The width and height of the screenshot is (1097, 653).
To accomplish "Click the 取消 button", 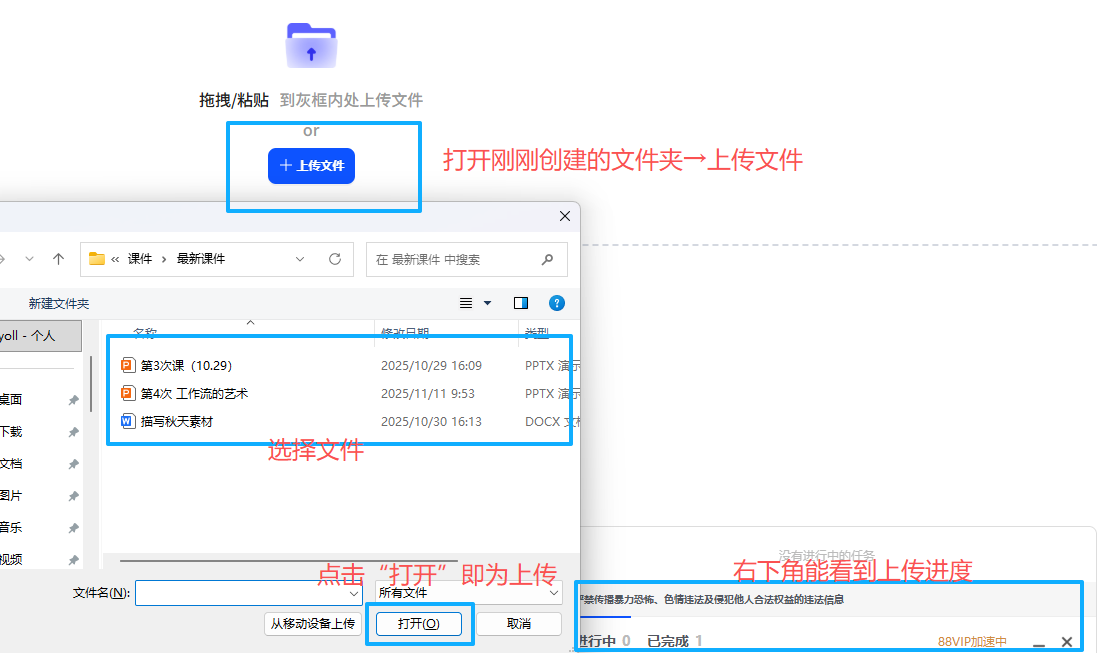I will (519, 624).
